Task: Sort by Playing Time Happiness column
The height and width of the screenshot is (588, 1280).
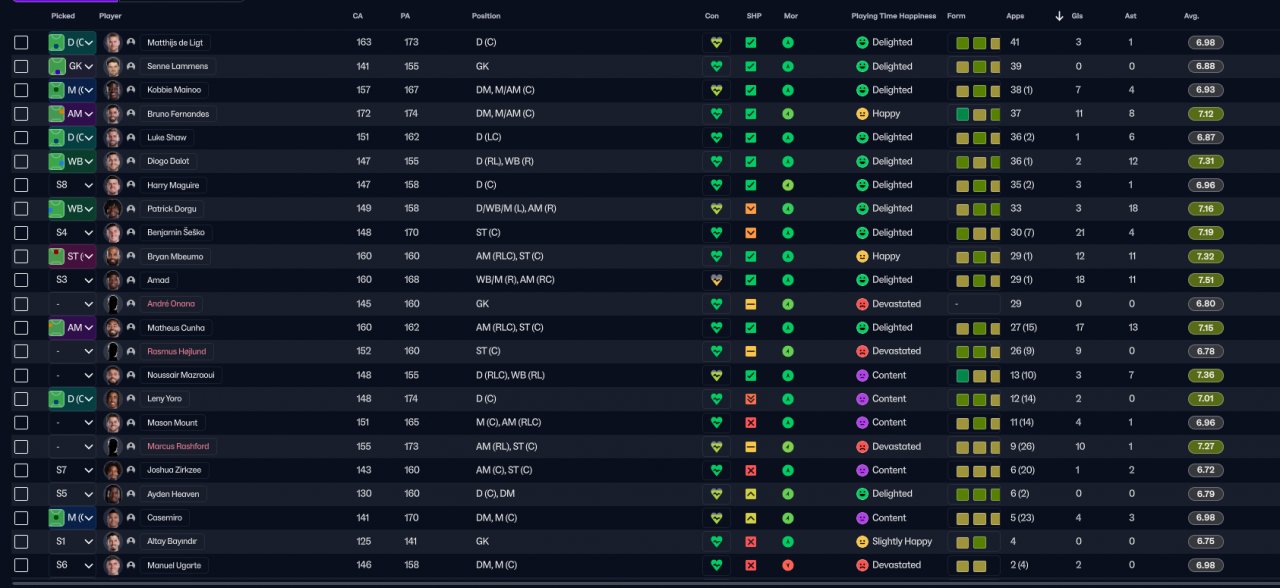Action: tap(893, 16)
